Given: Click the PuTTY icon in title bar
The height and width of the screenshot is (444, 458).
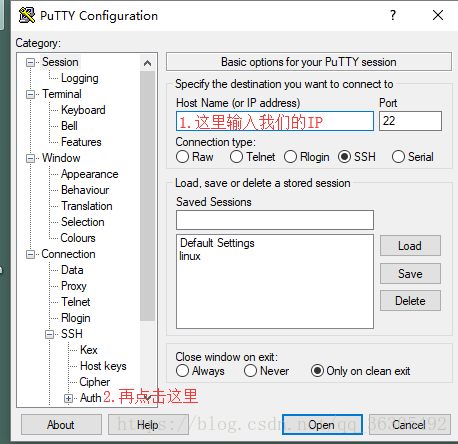Looking at the screenshot, I should [27, 15].
